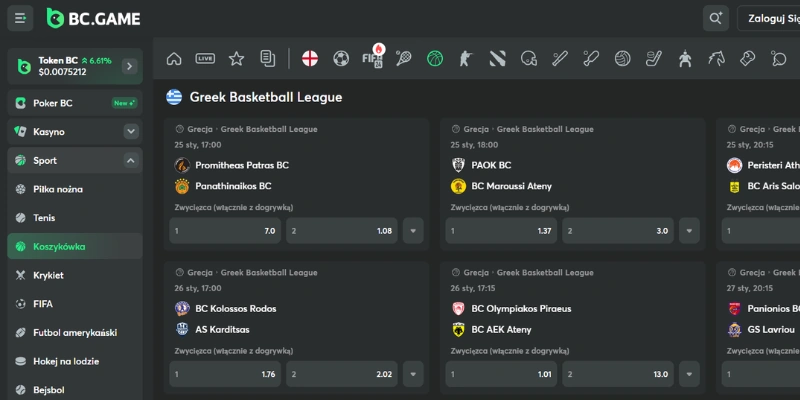
Task: Open the GS Lavriou team name
Action: (770, 330)
